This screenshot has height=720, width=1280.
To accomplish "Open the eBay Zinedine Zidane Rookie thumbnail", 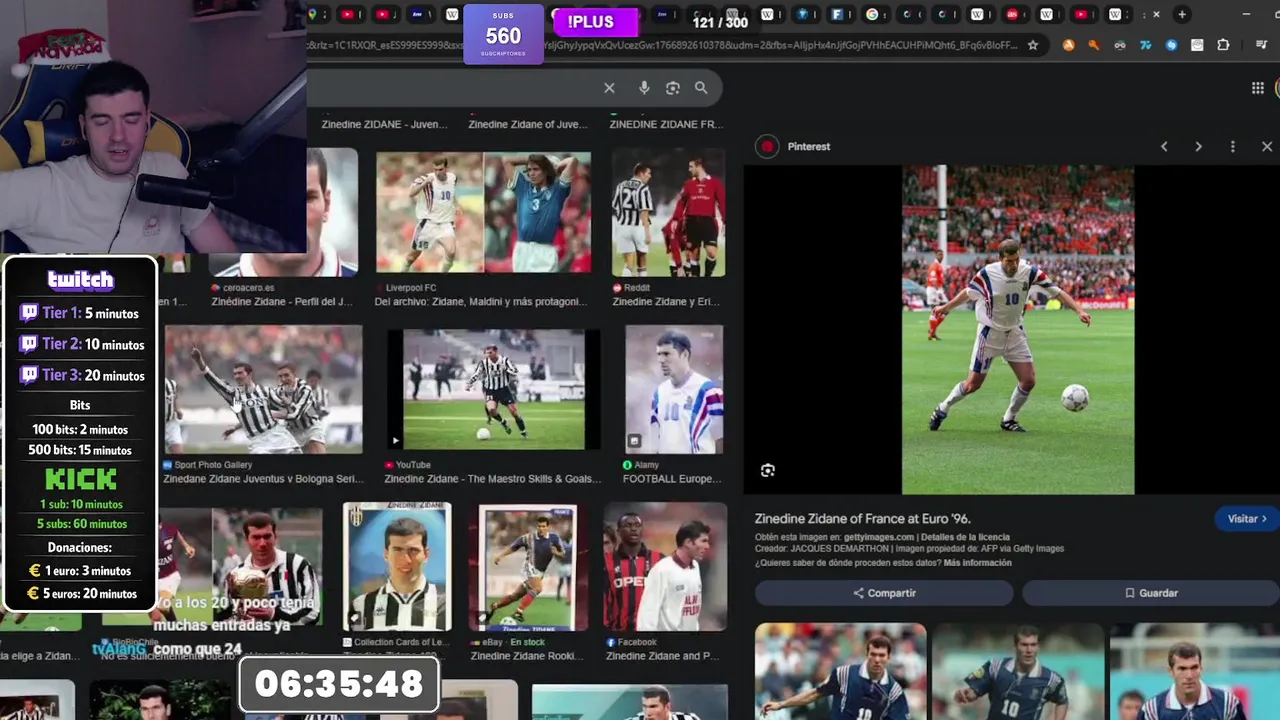I will coord(527,567).
